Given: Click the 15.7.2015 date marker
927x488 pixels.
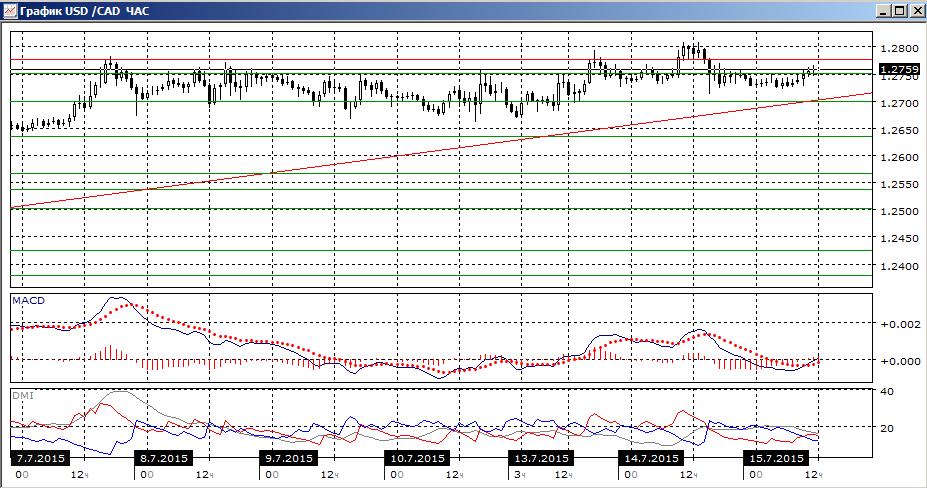Looking at the screenshot, I should point(776,458).
